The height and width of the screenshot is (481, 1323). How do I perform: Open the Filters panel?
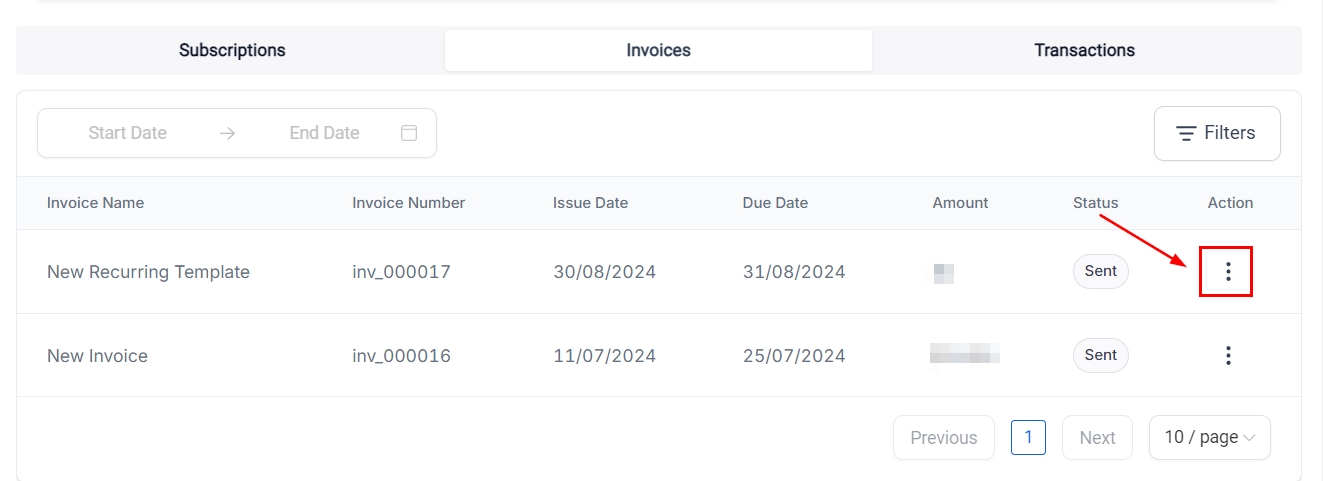(x=1216, y=133)
